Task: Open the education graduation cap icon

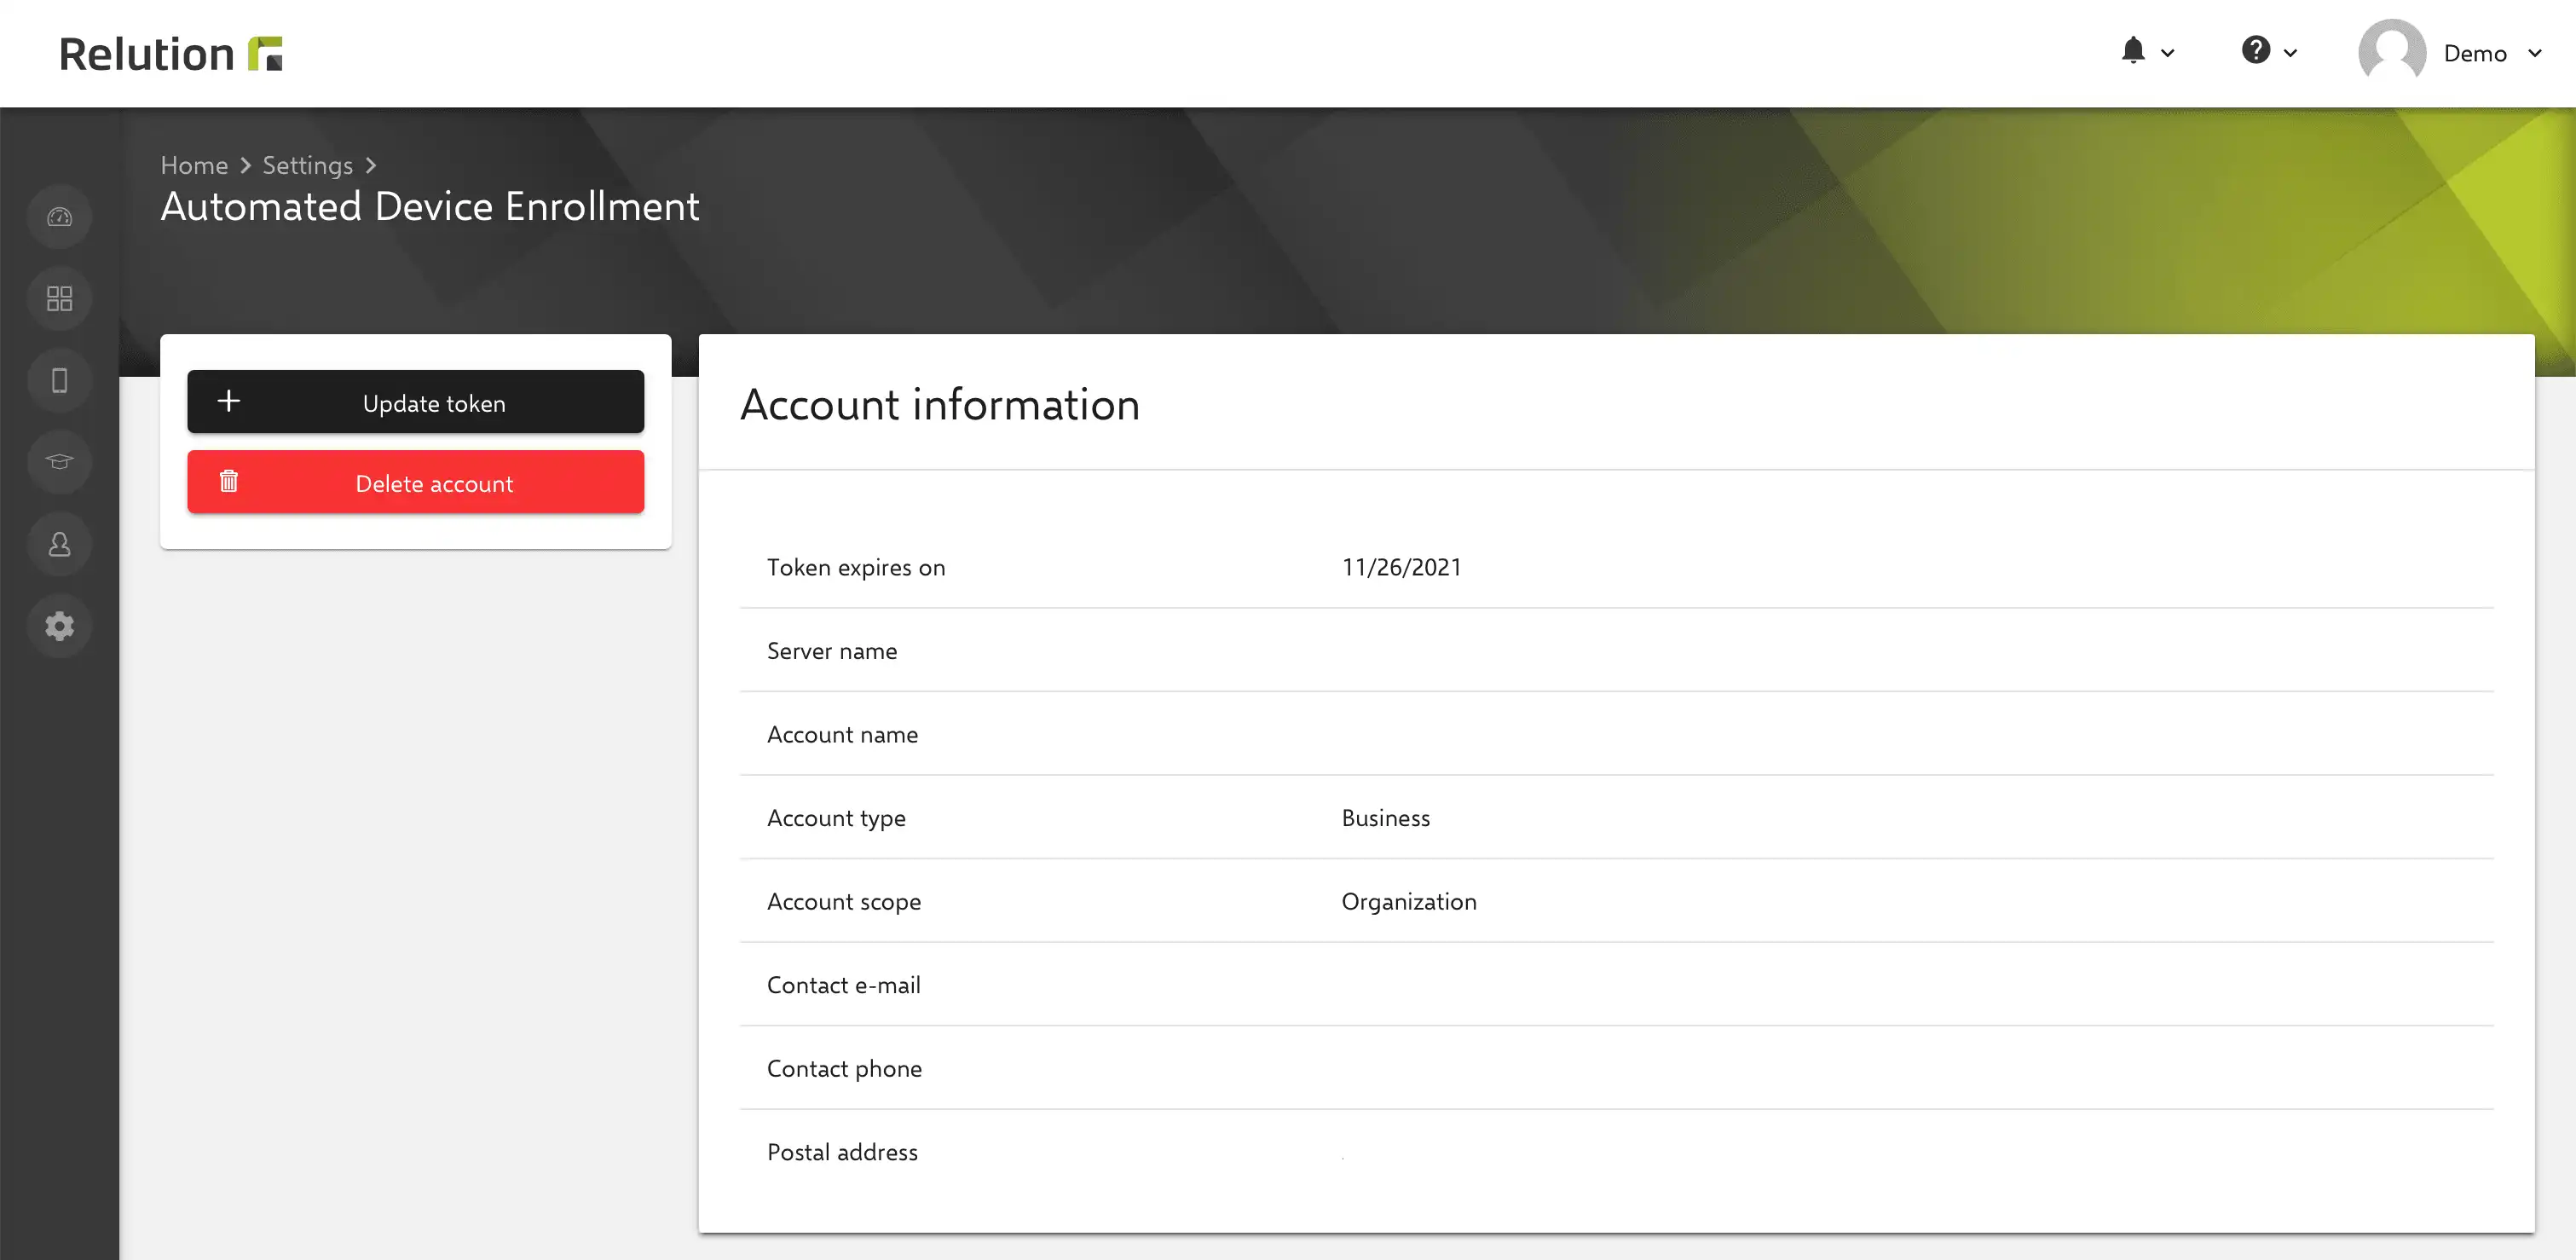Action: coord(60,462)
